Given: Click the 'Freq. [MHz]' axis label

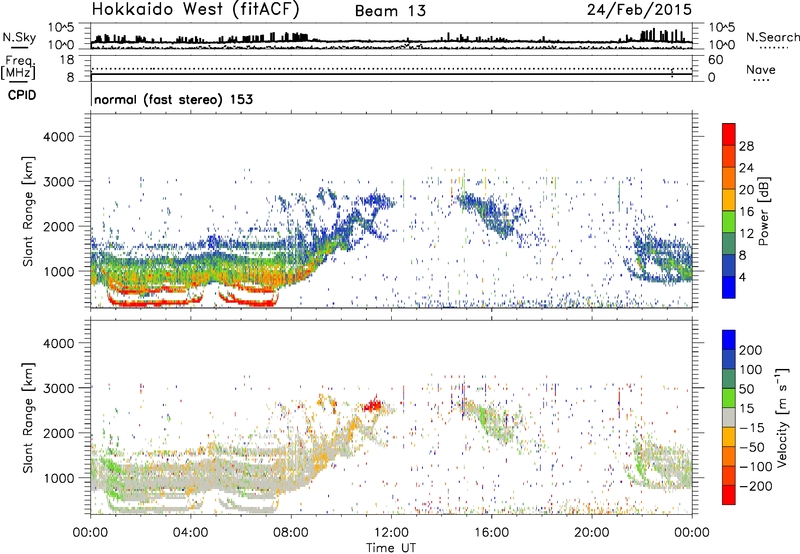Looking at the screenshot, I should [18, 67].
